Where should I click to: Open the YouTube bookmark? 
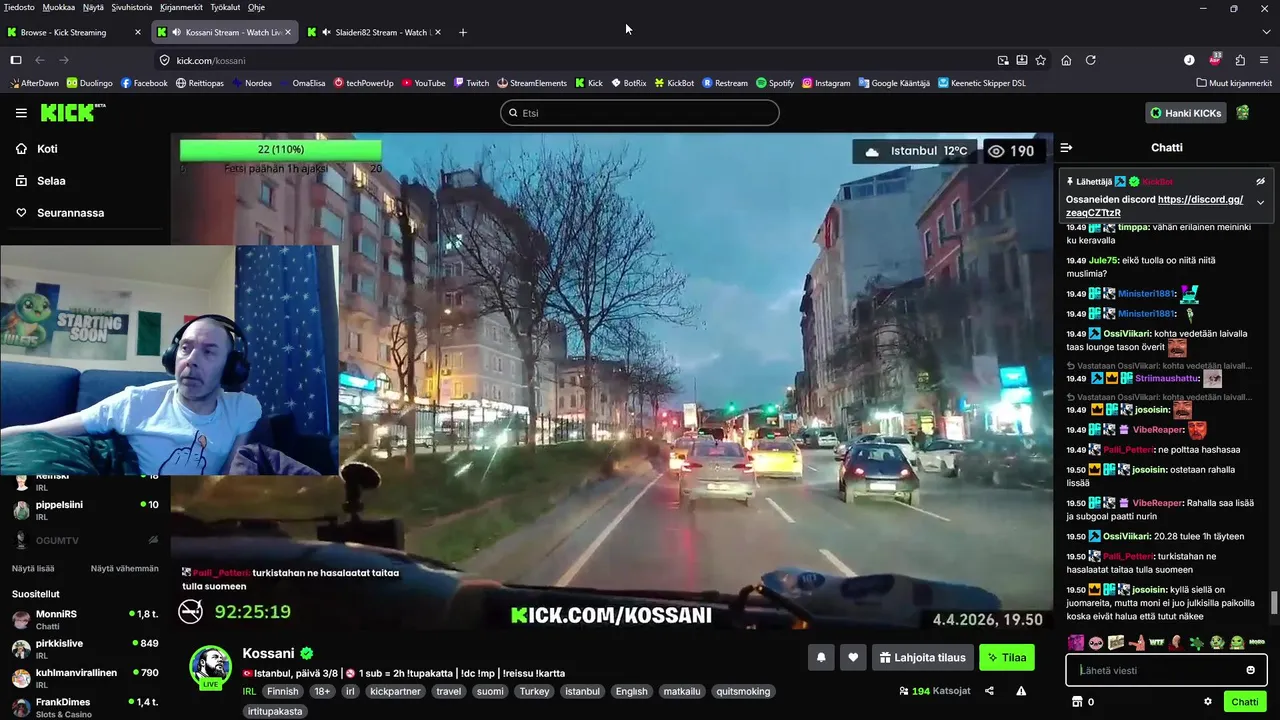click(x=423, y=83)
